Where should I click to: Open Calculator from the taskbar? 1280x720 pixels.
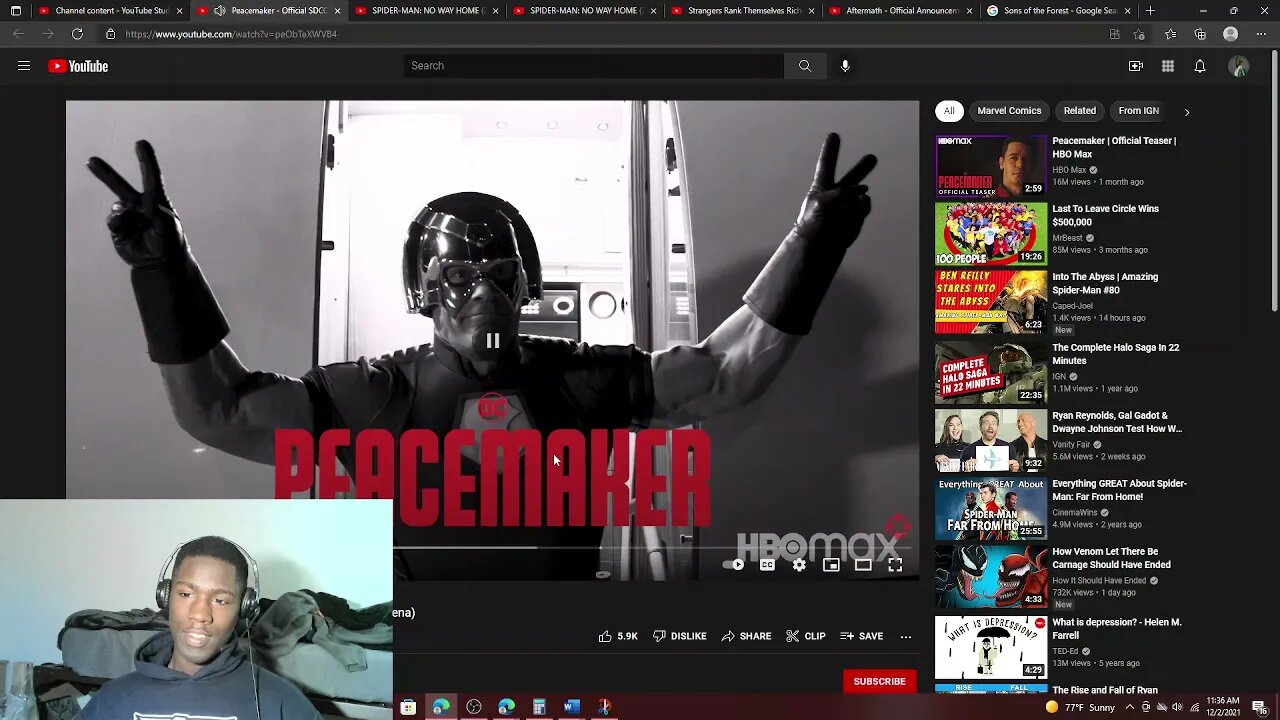[x=539, y=707]
